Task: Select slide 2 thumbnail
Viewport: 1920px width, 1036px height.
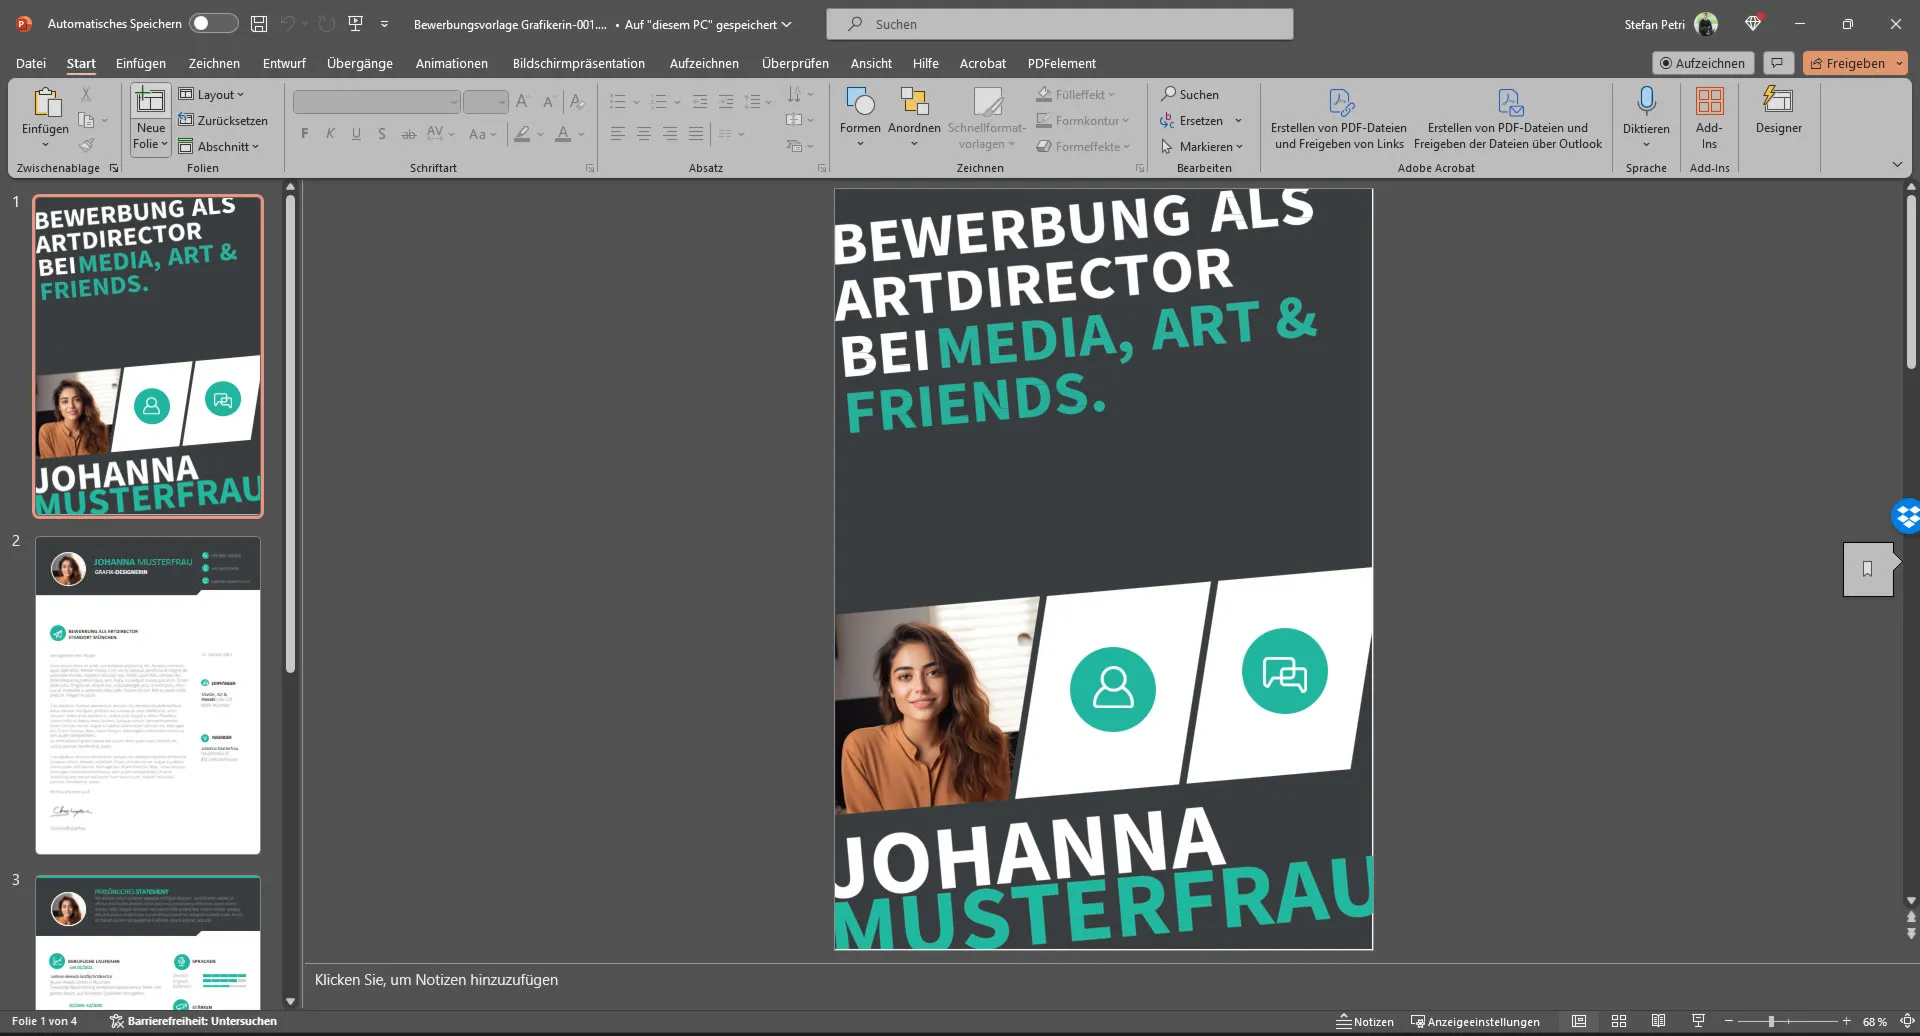Action: pyautogui.click(x=148, y=695)
